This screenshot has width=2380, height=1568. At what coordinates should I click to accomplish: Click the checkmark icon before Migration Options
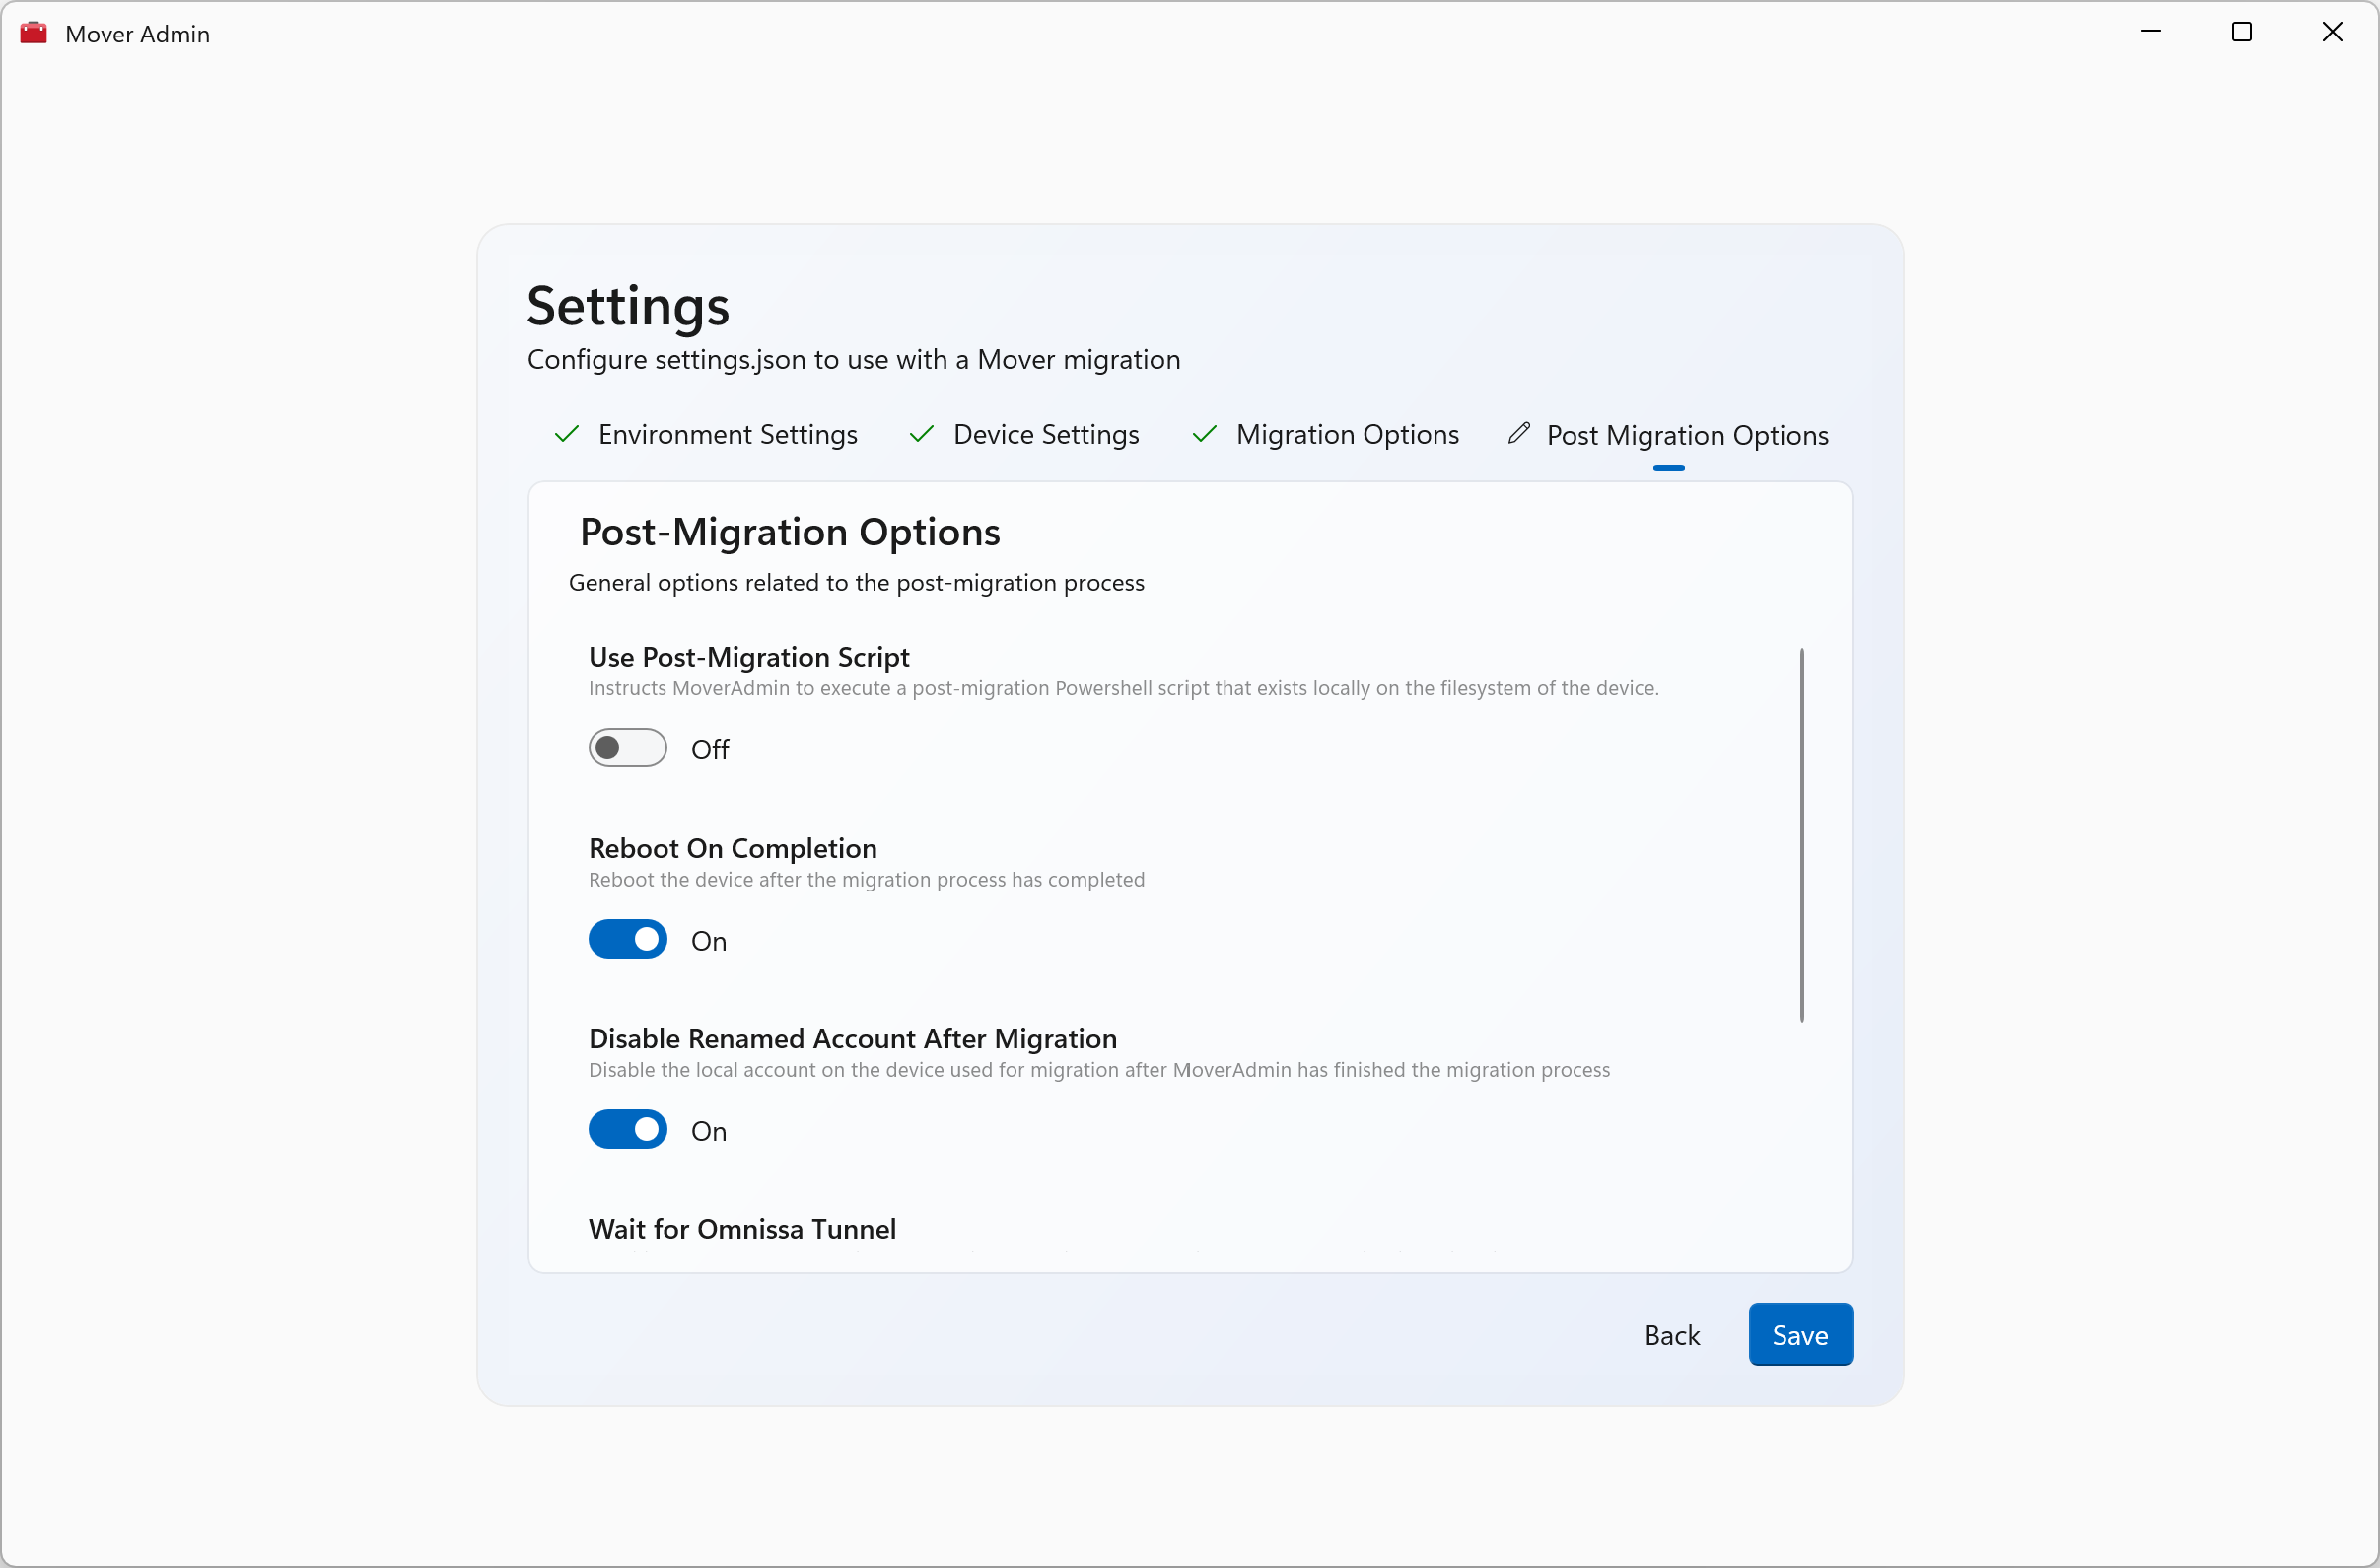[x=1204, y=434]
